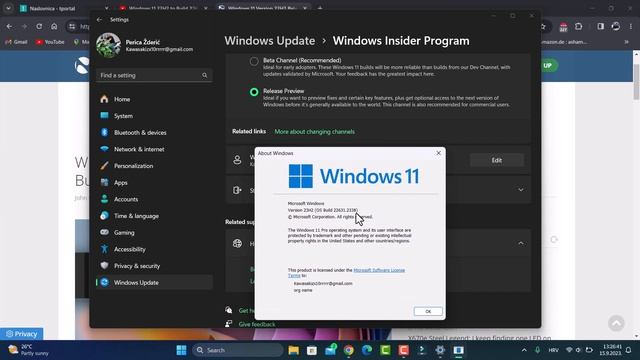
Task: Open Accounts settings page
Action: click(154, 199)
